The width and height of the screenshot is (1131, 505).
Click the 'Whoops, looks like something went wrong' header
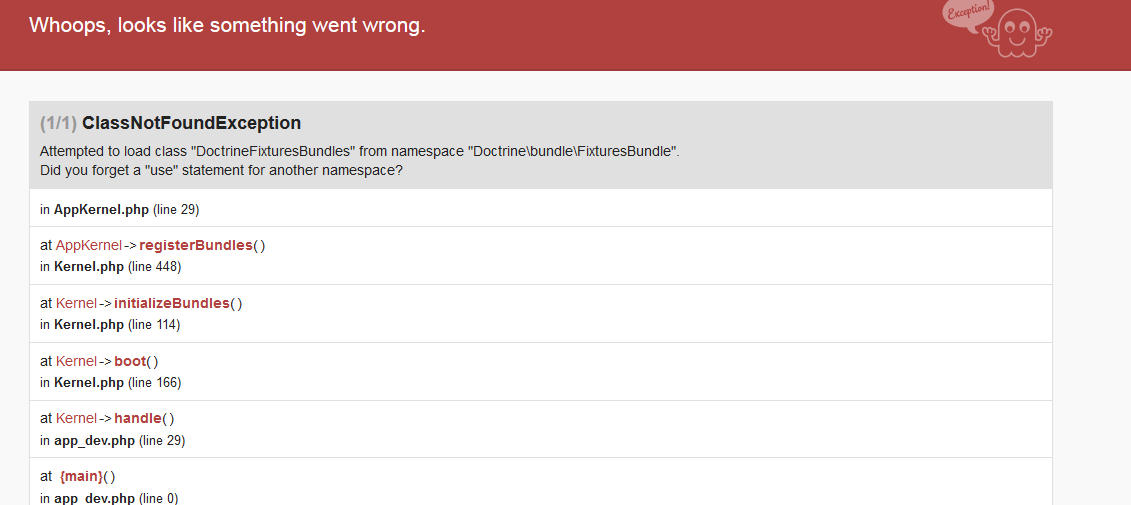point(227,25)
